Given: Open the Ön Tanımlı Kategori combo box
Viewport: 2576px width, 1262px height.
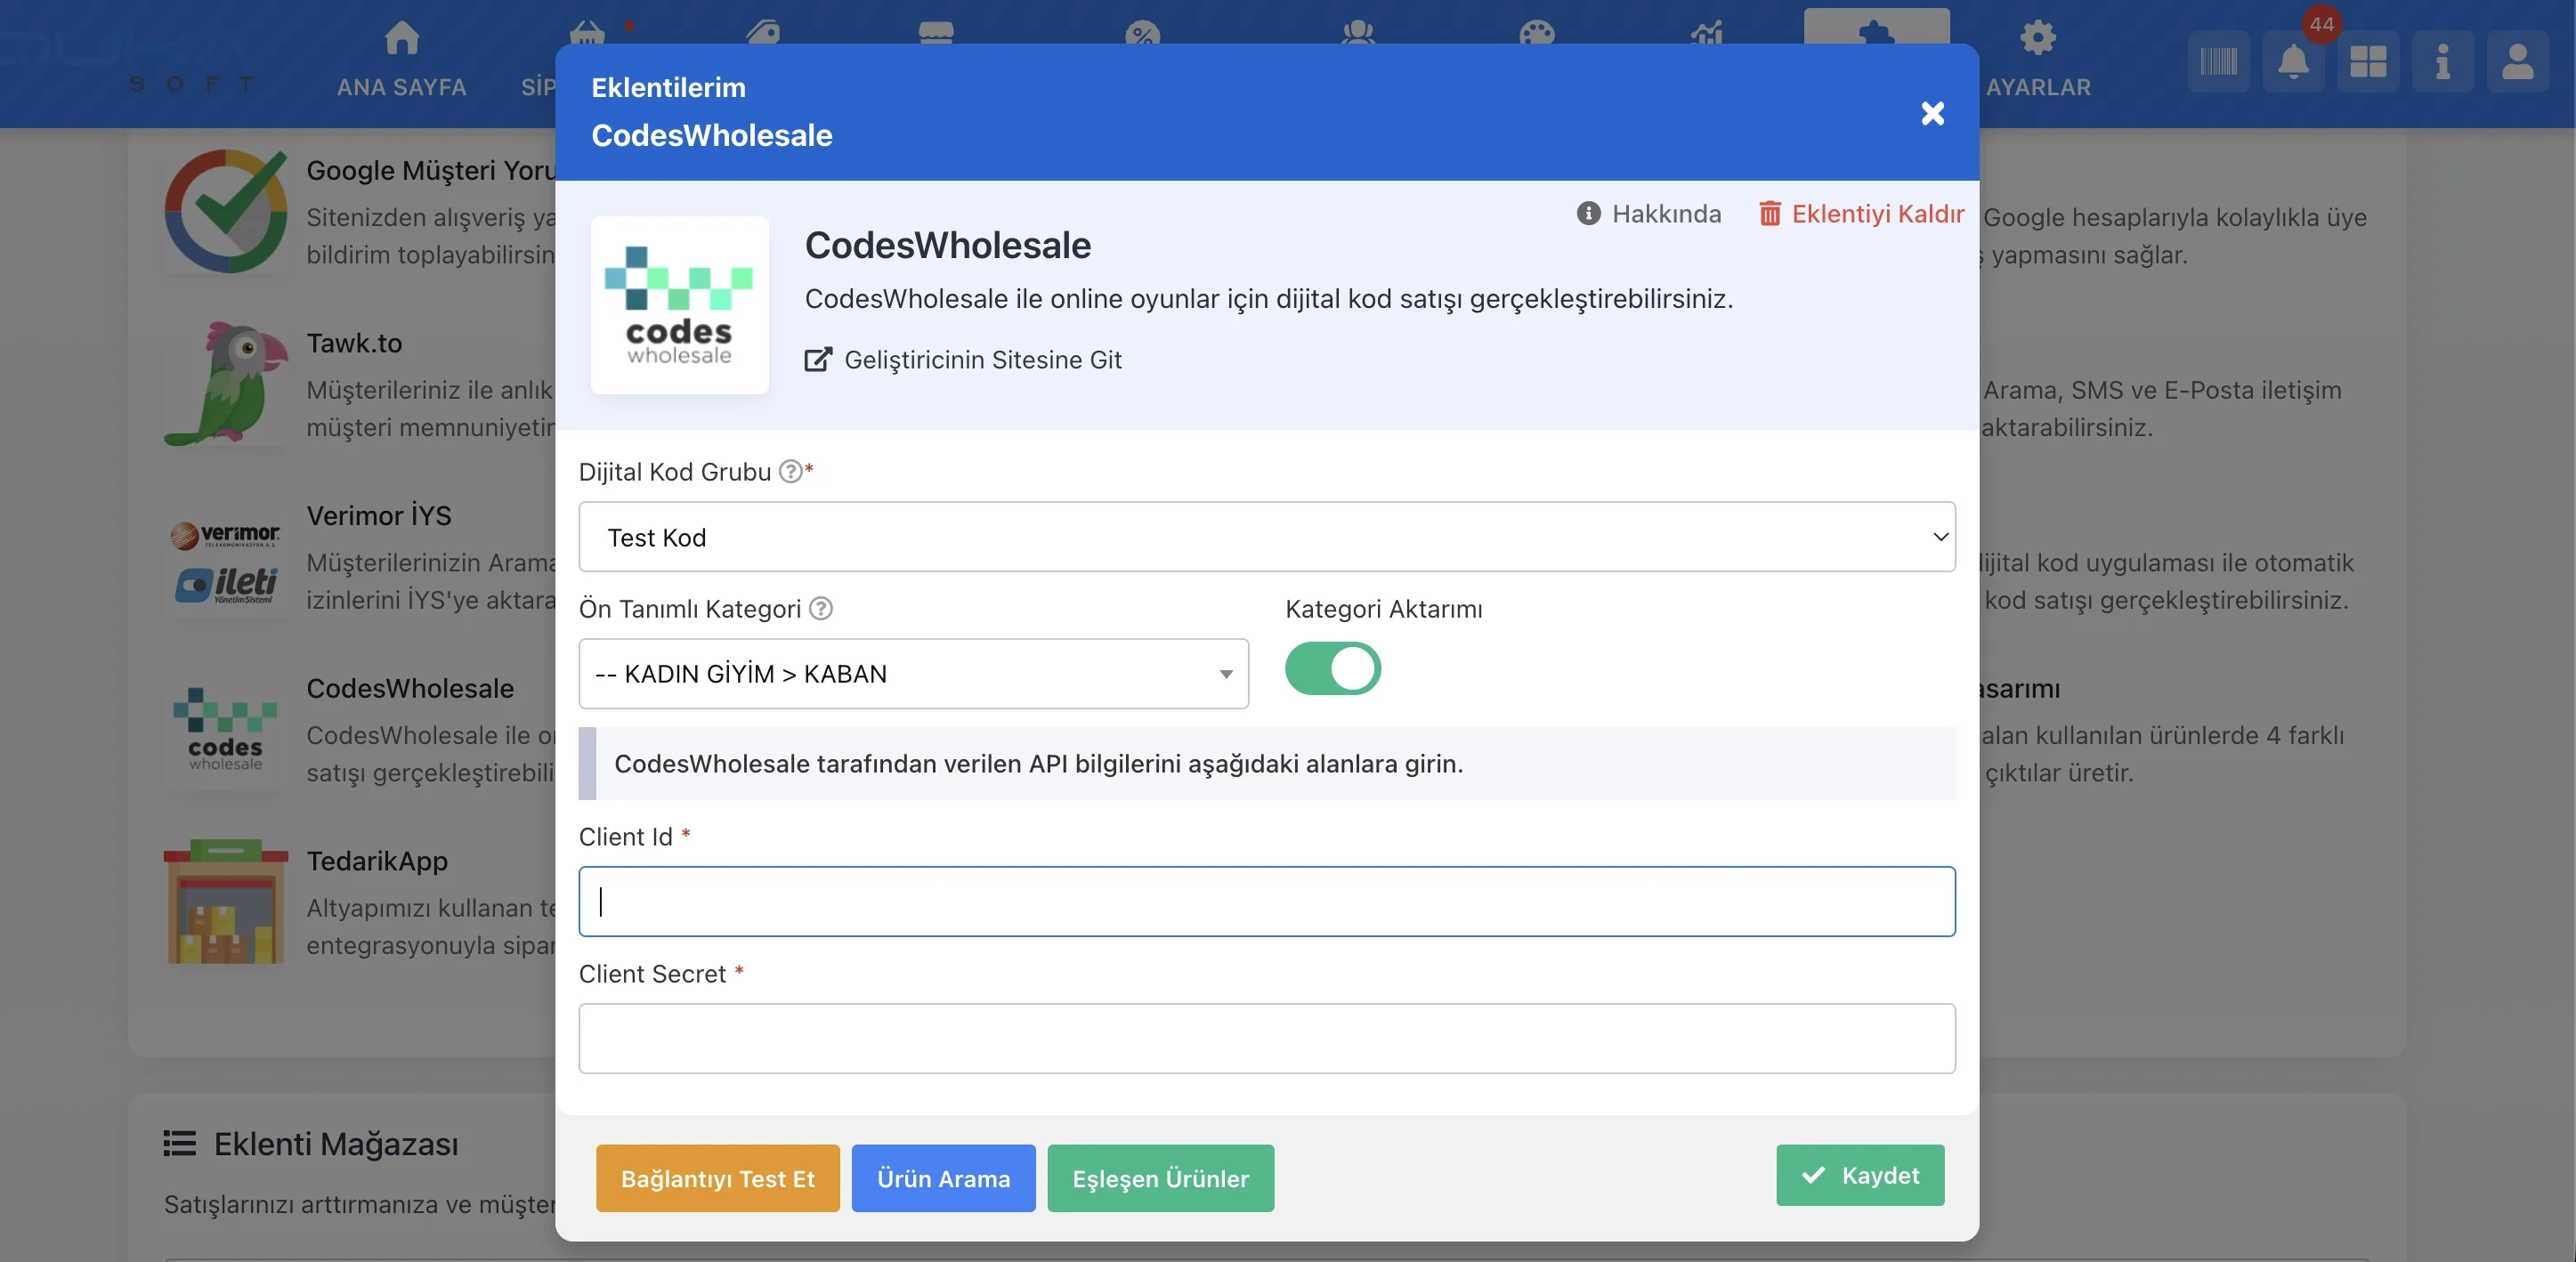Looking at the screenshot, I should (912, 674).
